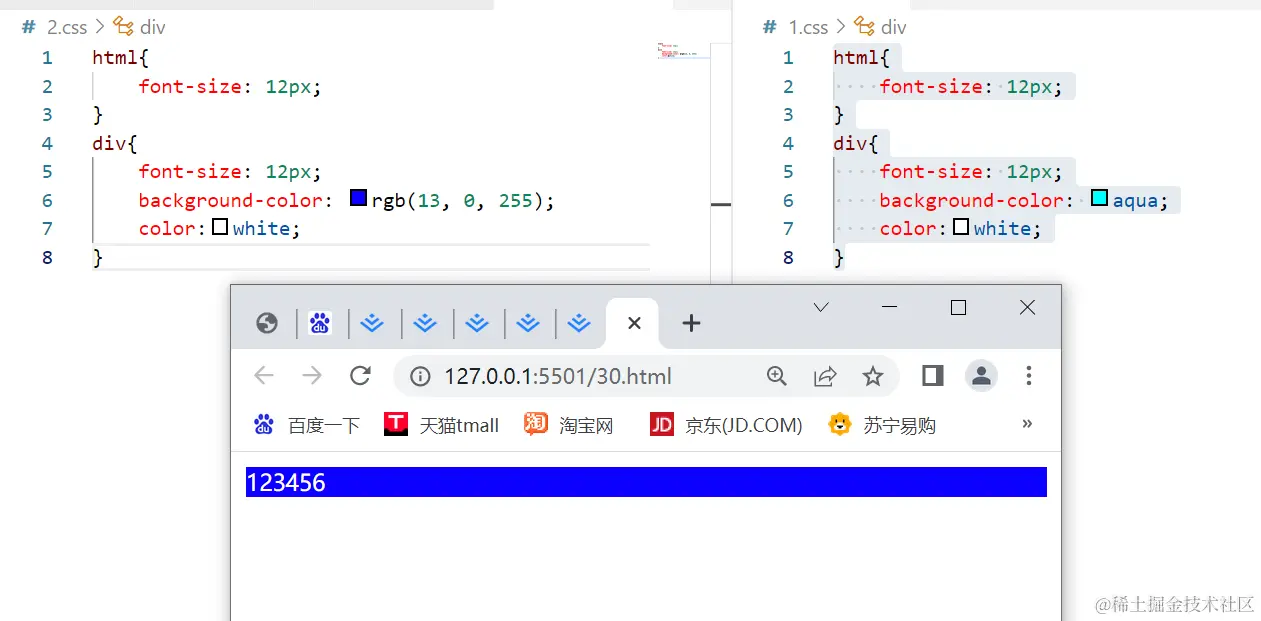Click html{ on line 1 of 2.css
This screenshot has height=621, width=1261.
click(x=120, y=58)
